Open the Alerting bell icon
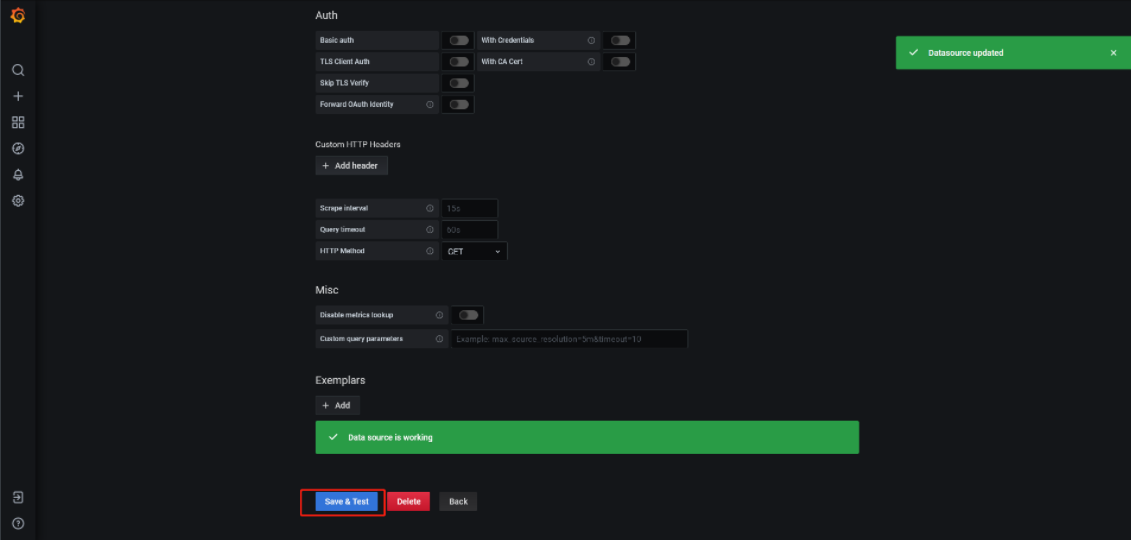1131x540 pixels. click(18, 174)
